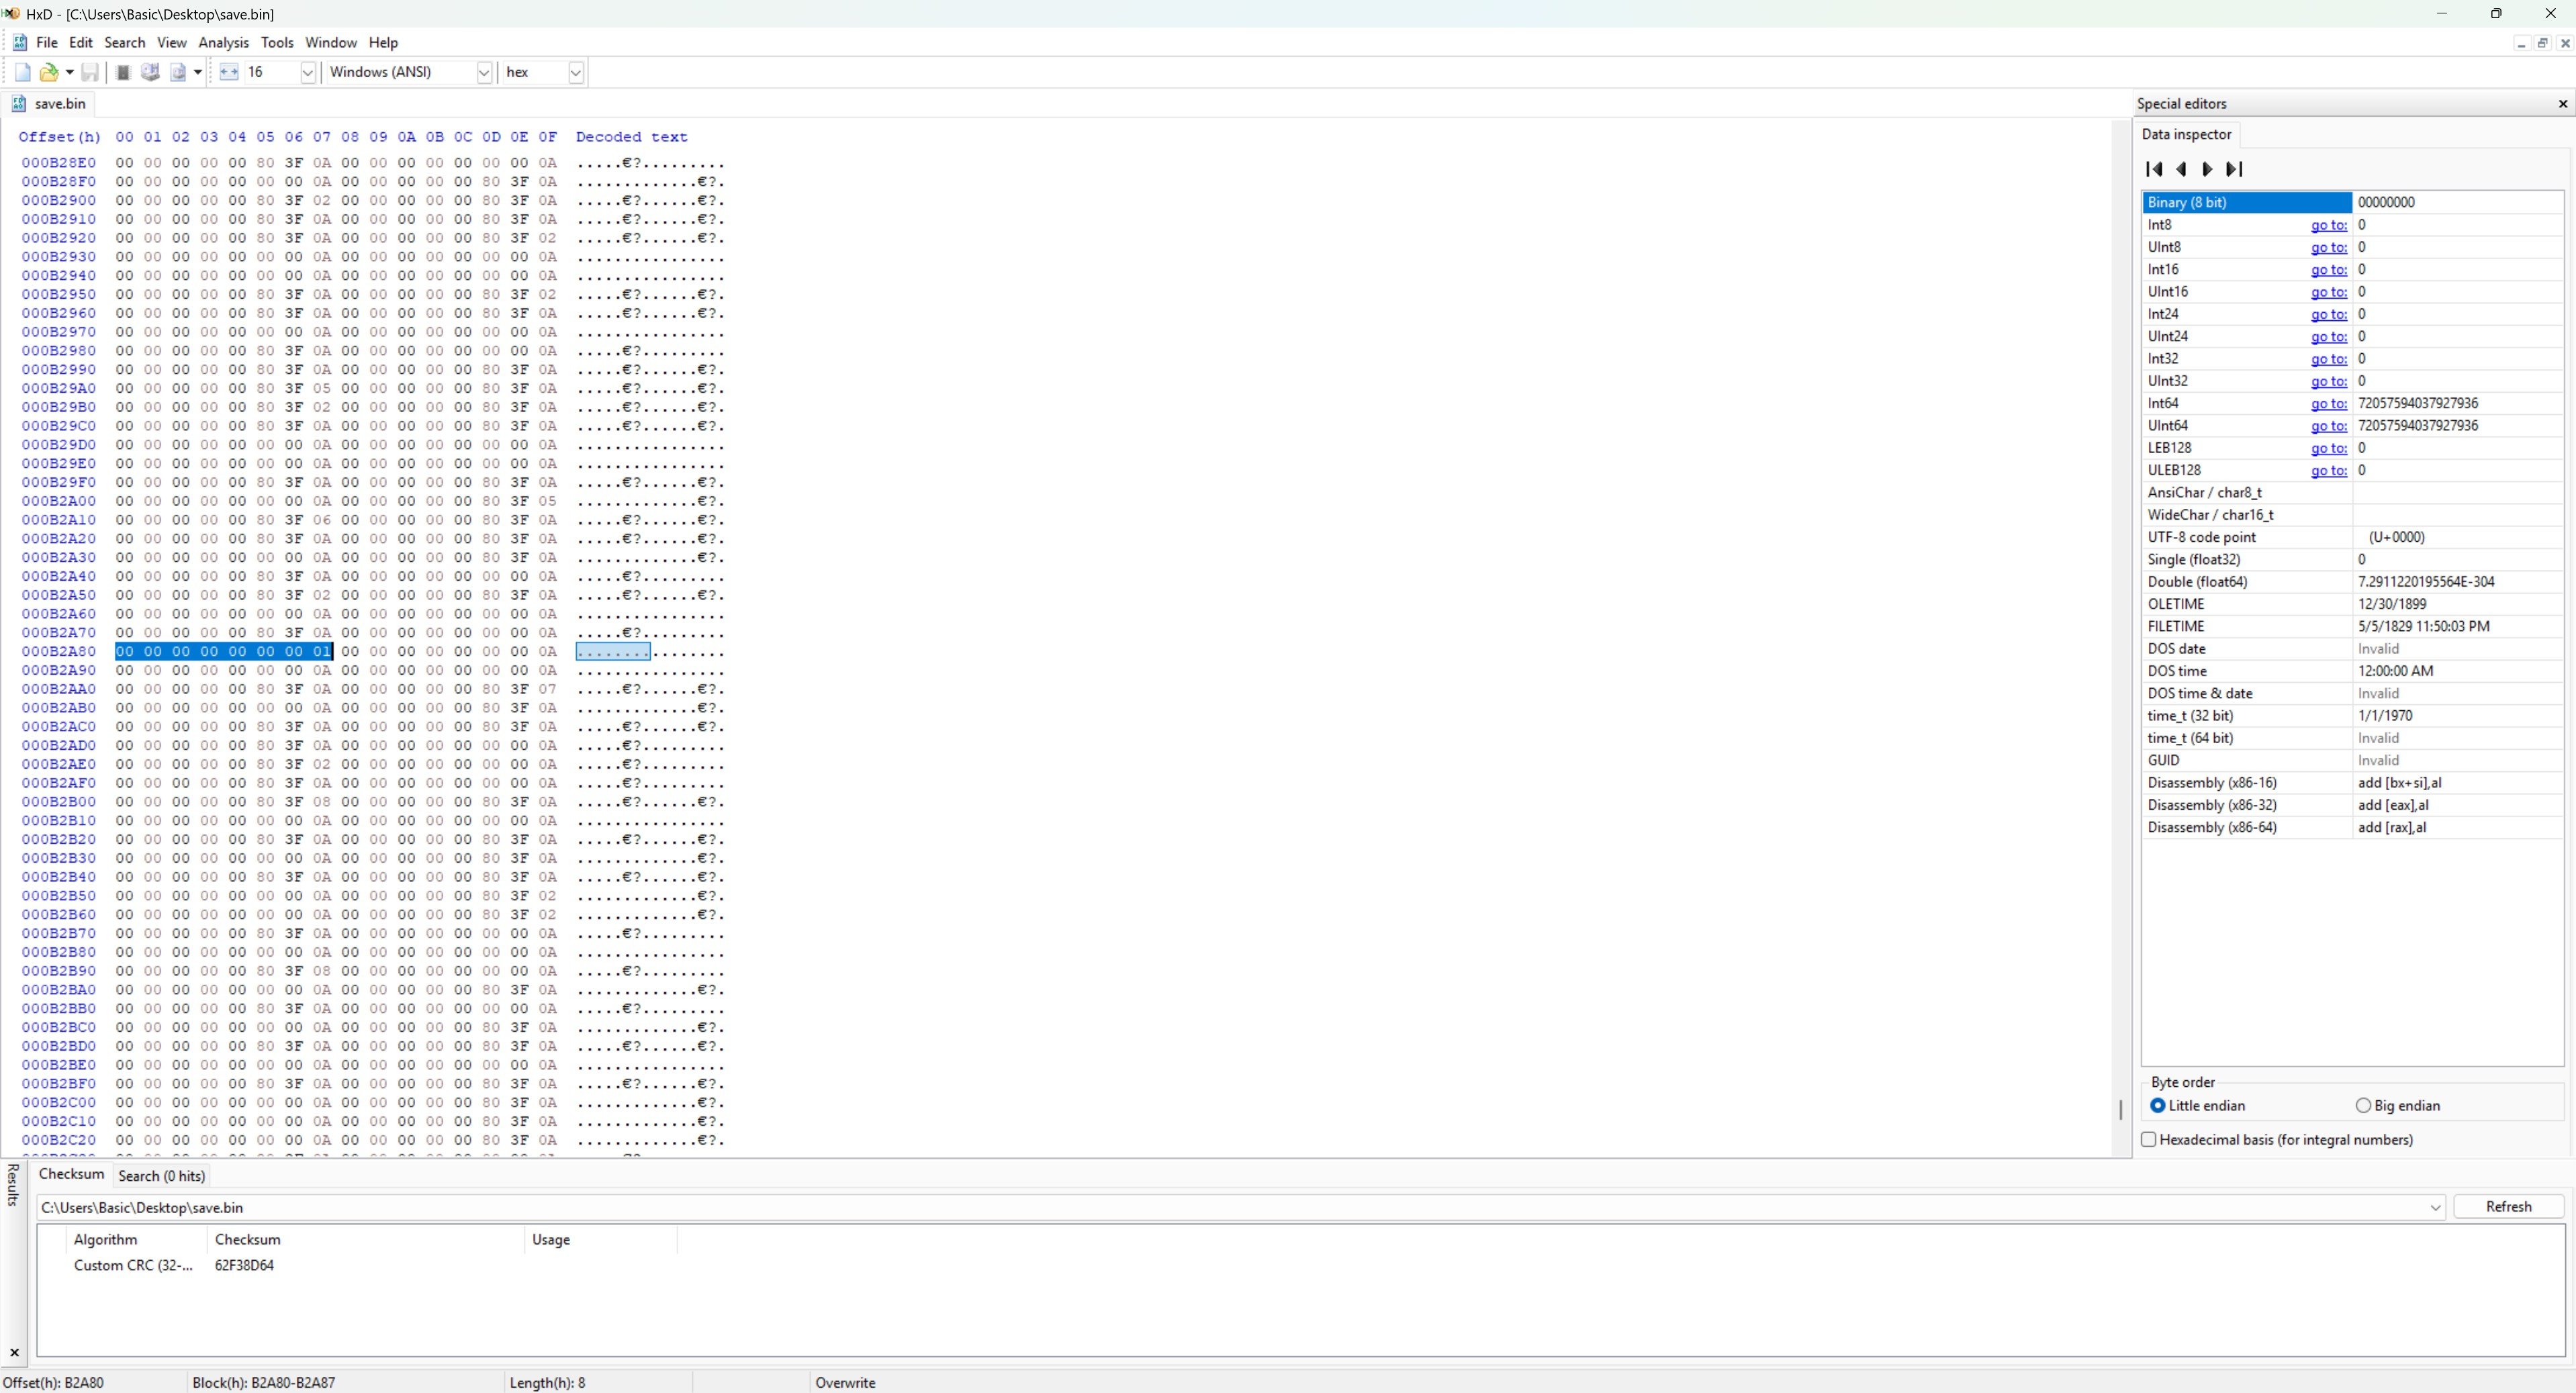
Task: Click go to link for Int32
Action: pyautogui.click(x=2328, y=359)
